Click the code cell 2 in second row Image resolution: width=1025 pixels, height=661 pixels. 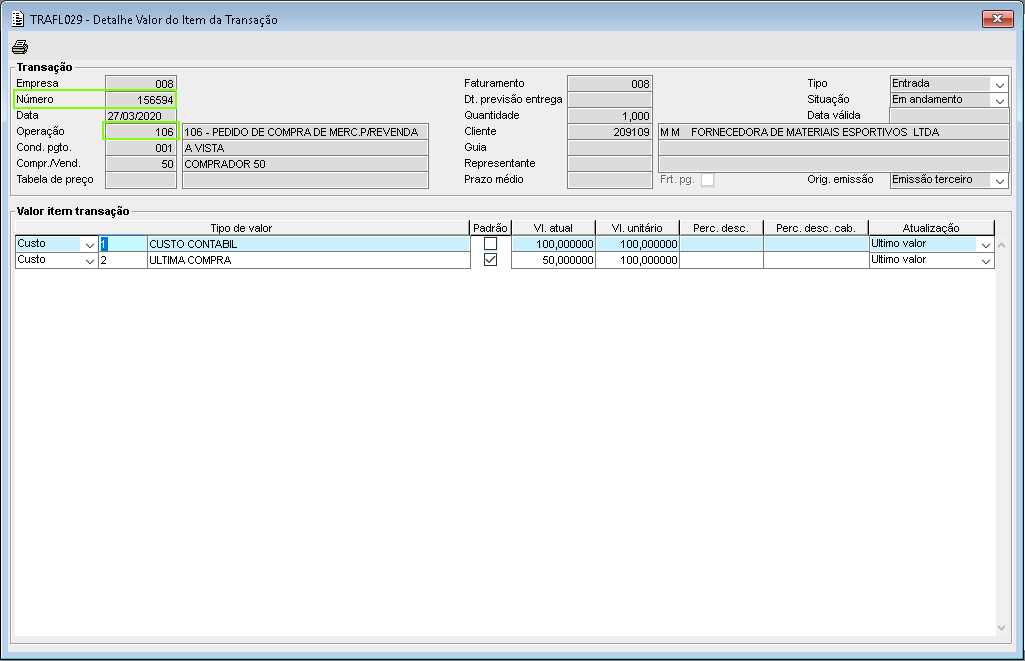(x=123, y=260)
